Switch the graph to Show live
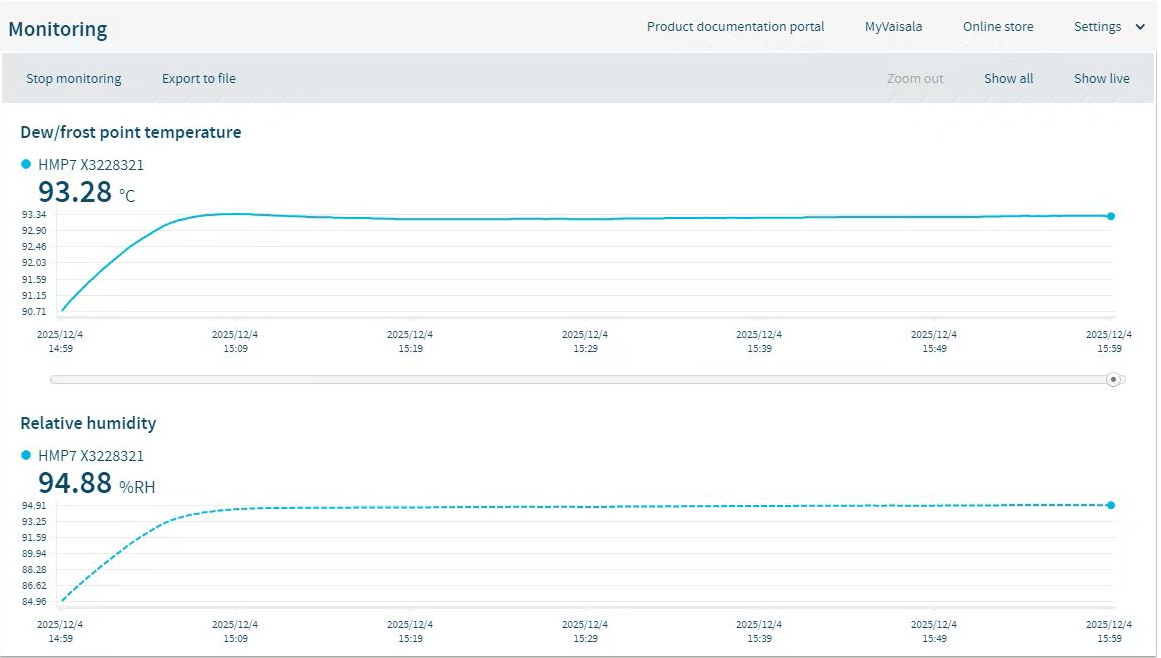Screen dimensions: 1161x658 (x=1101, y=79)
